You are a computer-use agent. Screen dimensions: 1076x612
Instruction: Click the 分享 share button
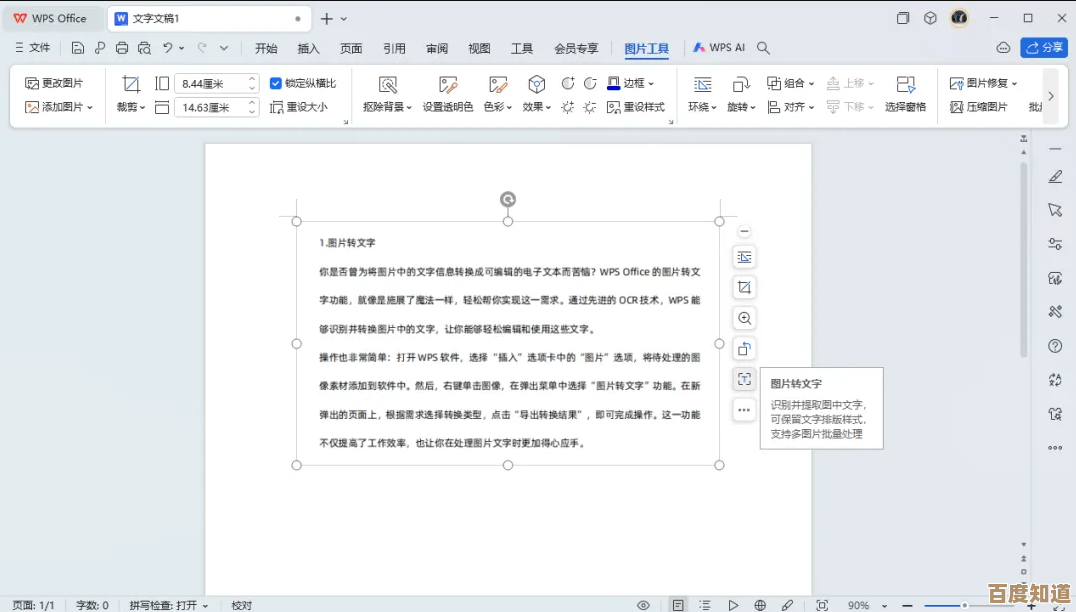[x=1044, y=48]
